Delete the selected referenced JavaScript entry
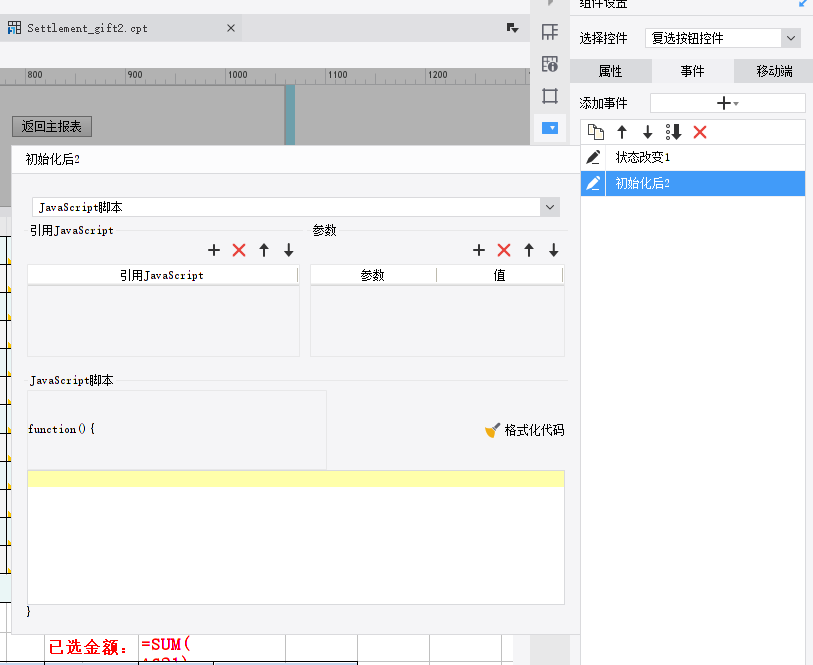Screen dimensions: 813x665 (x=239, y=250)
